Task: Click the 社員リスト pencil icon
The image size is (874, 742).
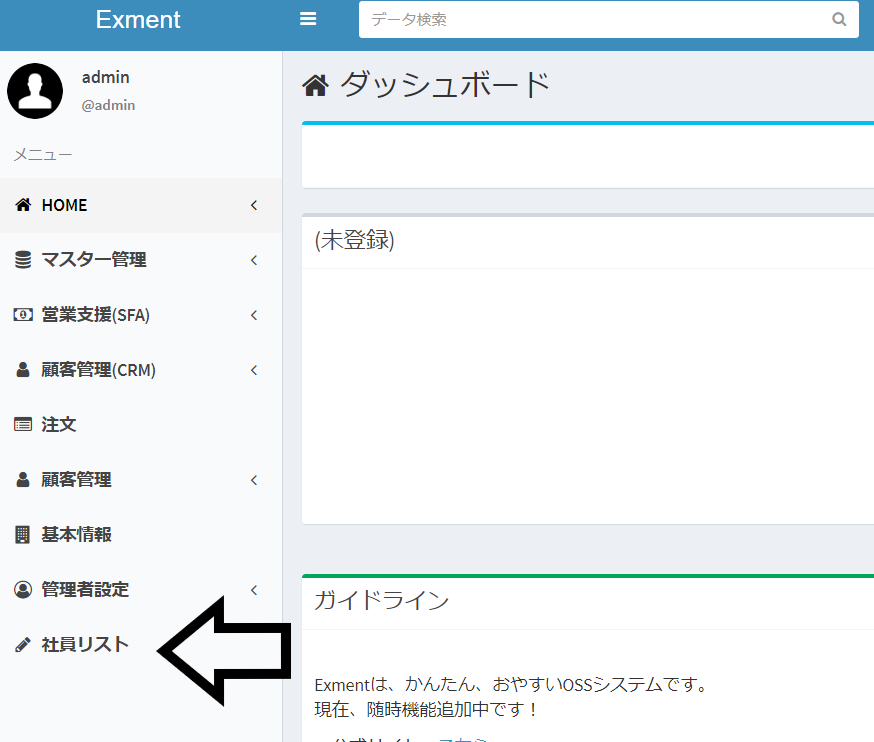Action: [23, 644]
